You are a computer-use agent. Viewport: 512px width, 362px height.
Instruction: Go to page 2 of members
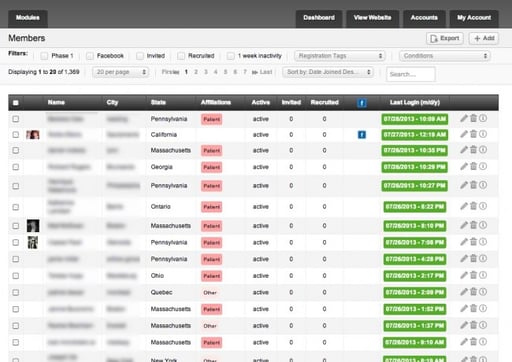click(196, 72)
